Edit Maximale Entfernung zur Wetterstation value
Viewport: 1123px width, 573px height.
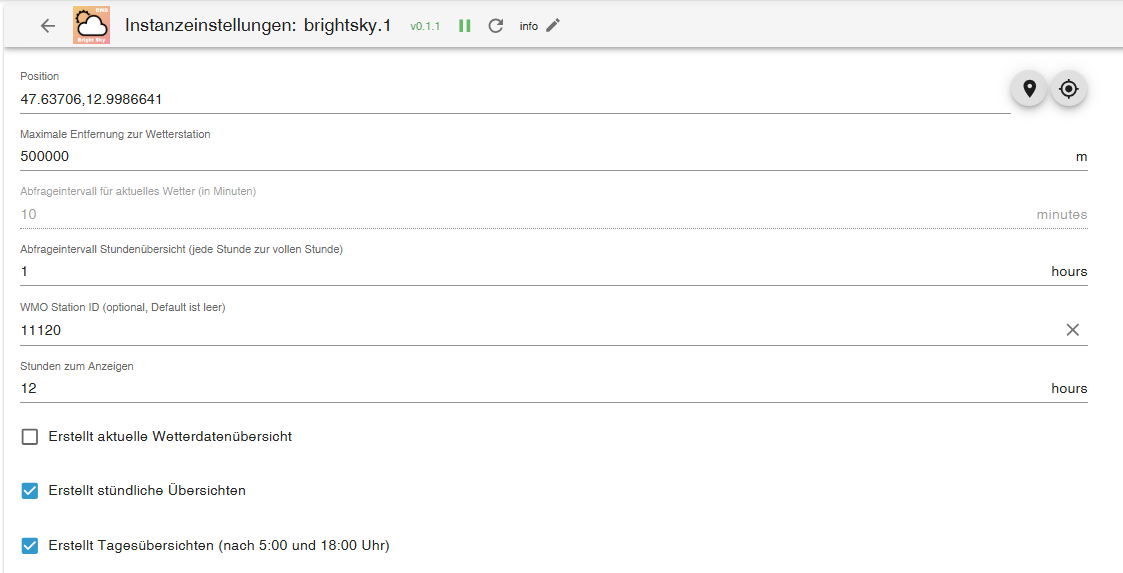(500, 157)
